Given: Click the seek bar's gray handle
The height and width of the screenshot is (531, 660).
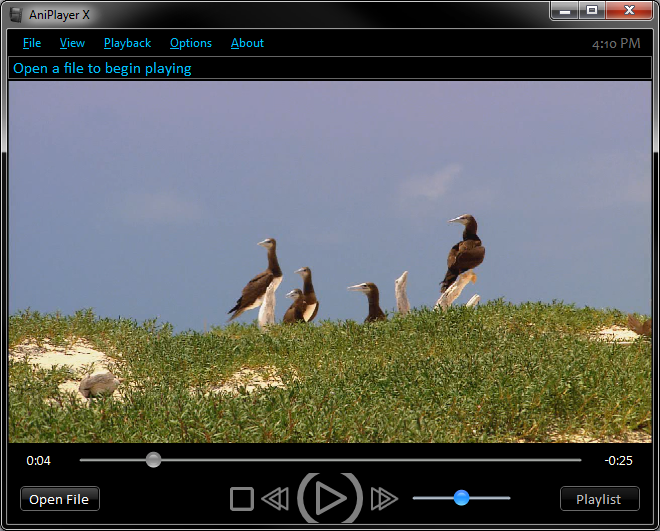Looking at the screenshot, I should coord(153,460).
